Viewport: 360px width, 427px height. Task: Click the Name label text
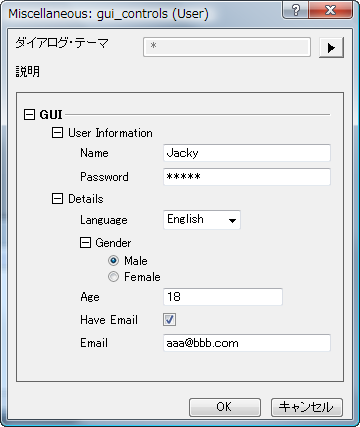pyautogui.click(x=94, y=153)
